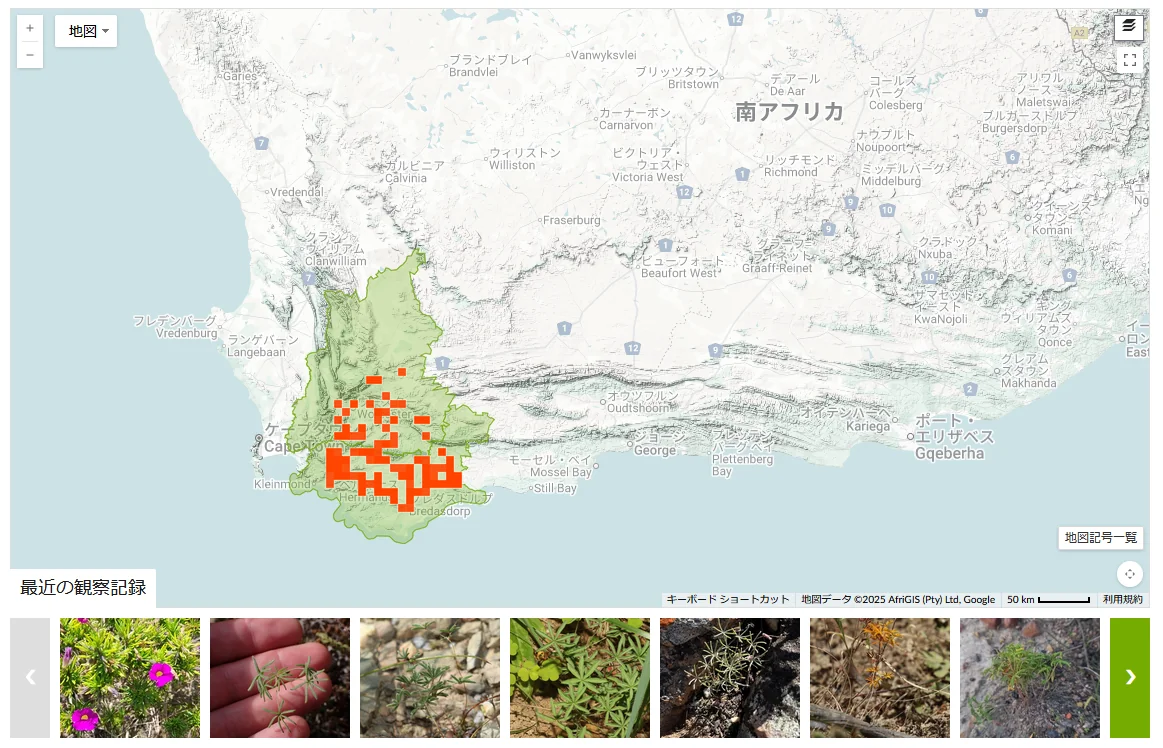Show next observation photos
The image size is (1163, 748).
point(1130,678)
